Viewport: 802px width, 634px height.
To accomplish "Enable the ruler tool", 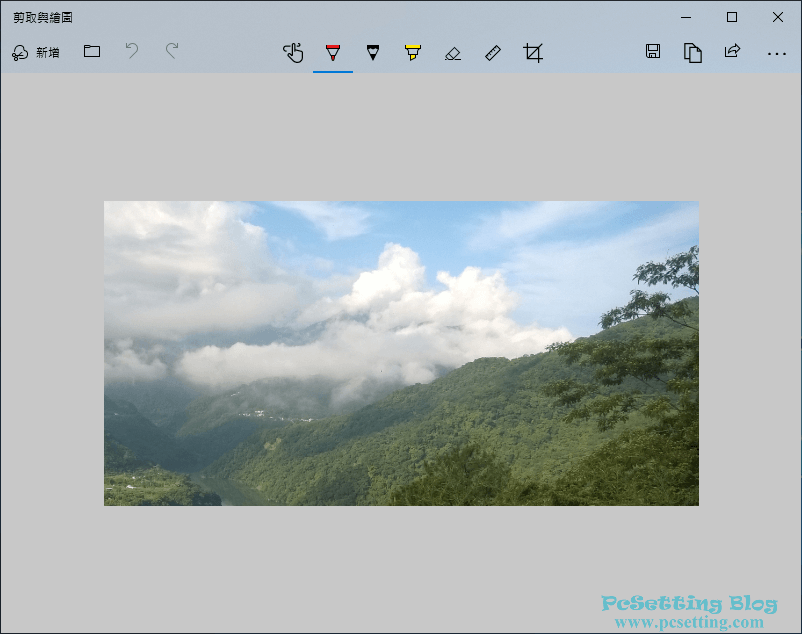I will [x=493, y=53].
